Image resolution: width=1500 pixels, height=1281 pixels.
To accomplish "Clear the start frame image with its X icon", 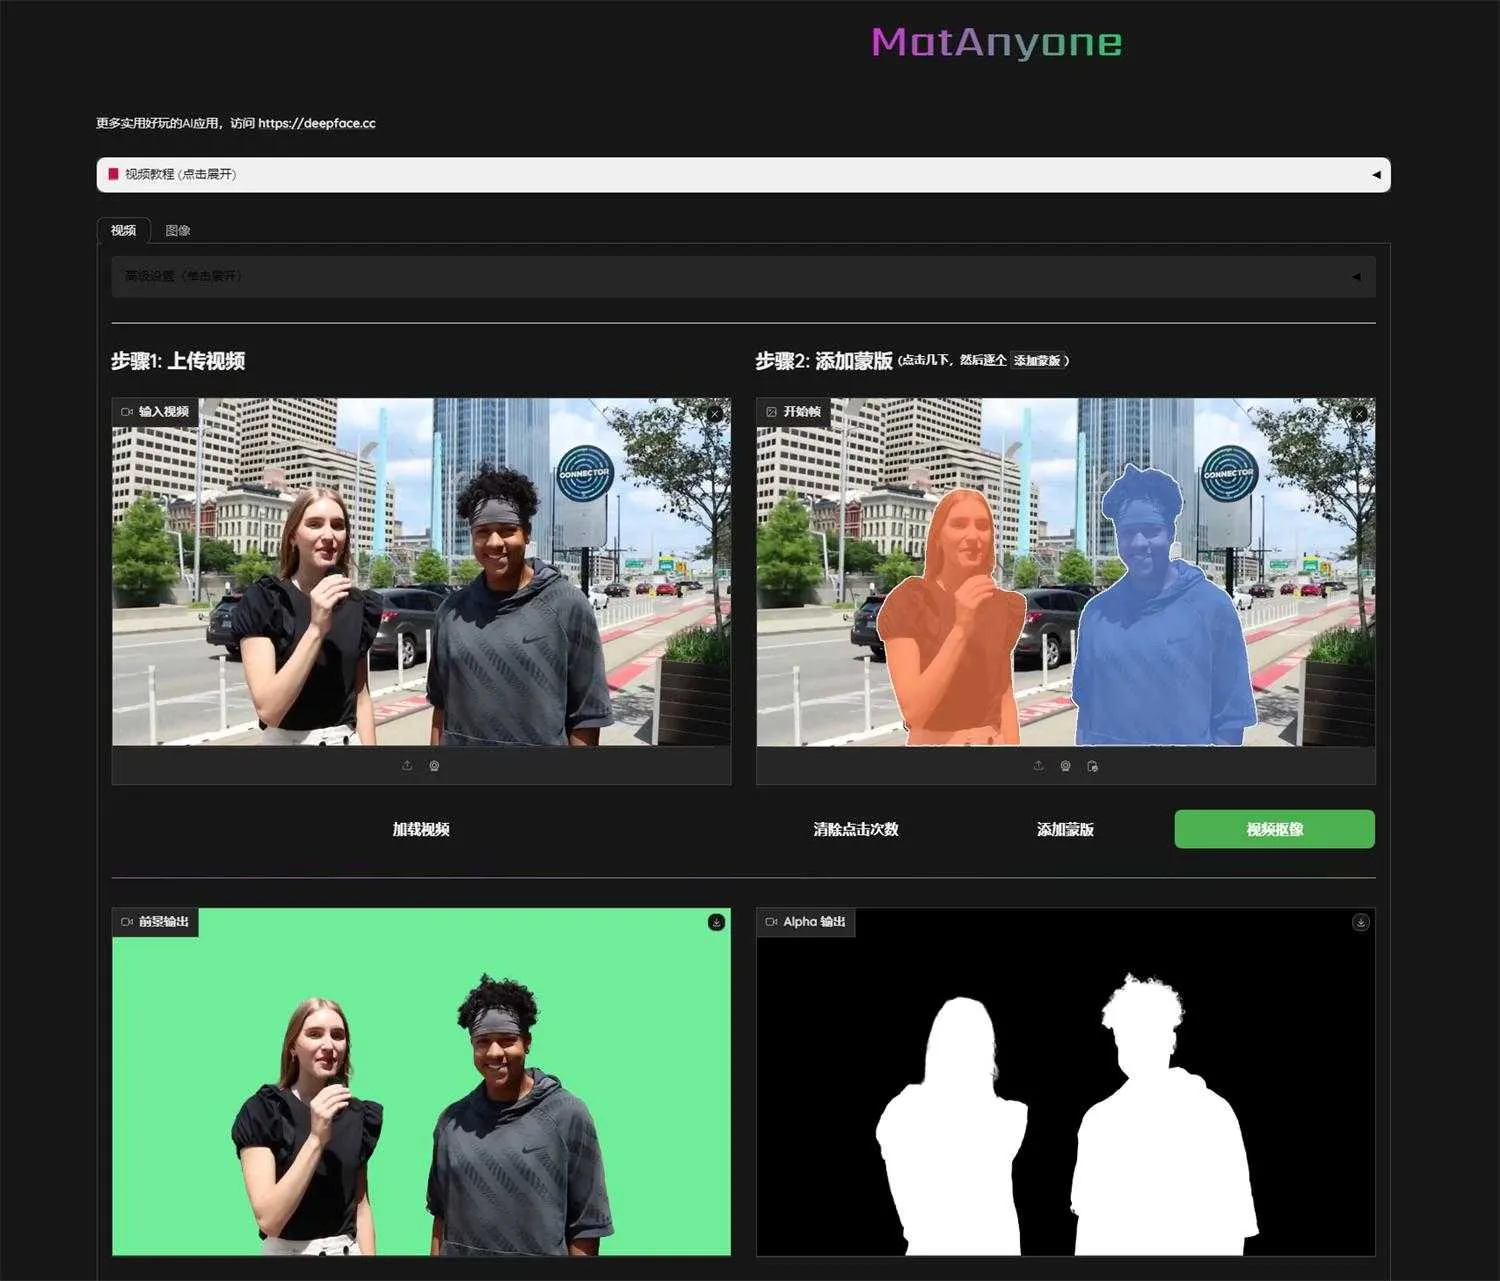I will click(1359, 413).
